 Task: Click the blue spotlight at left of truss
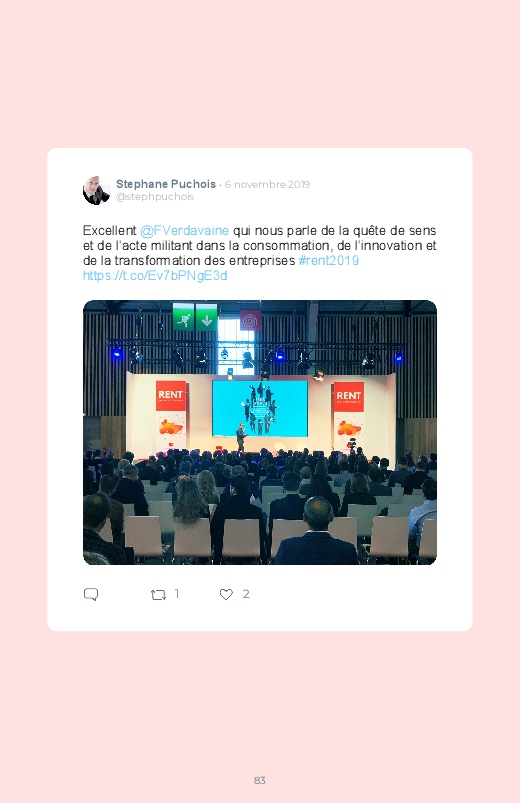(x=117, y=353)
